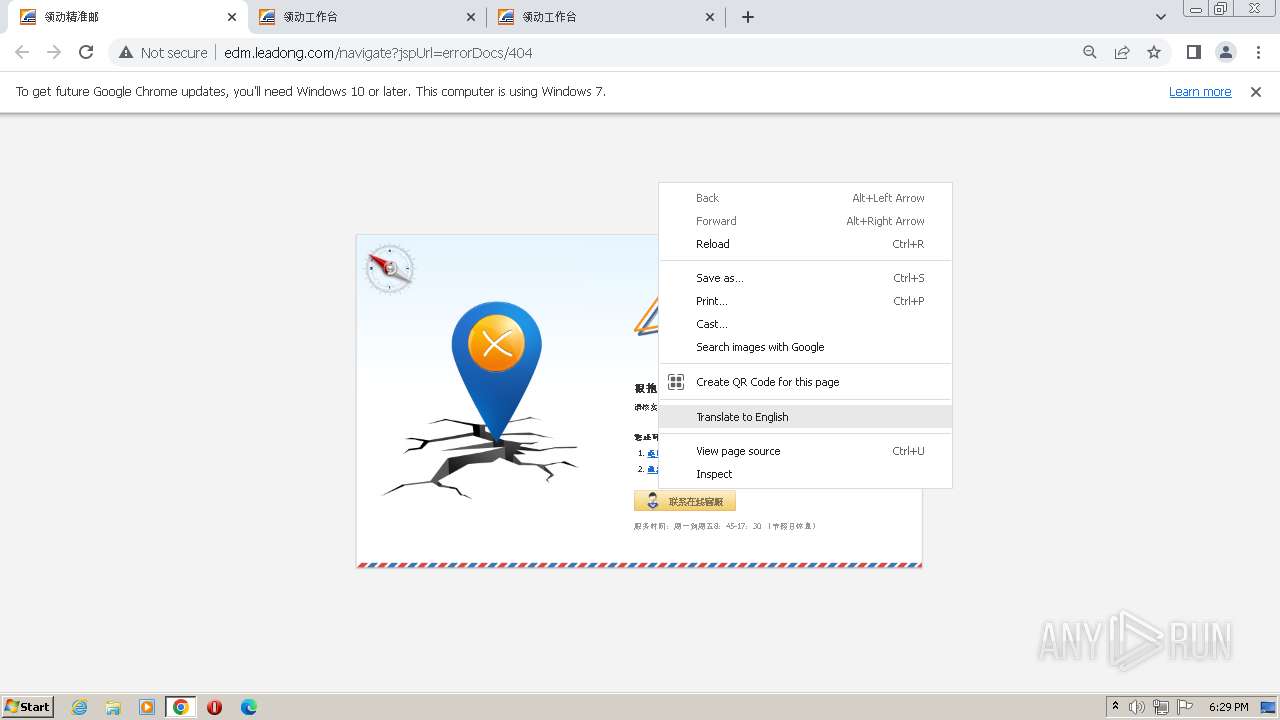
Task: Reload page with toolbar refresh icon
Action: point(86,52)
